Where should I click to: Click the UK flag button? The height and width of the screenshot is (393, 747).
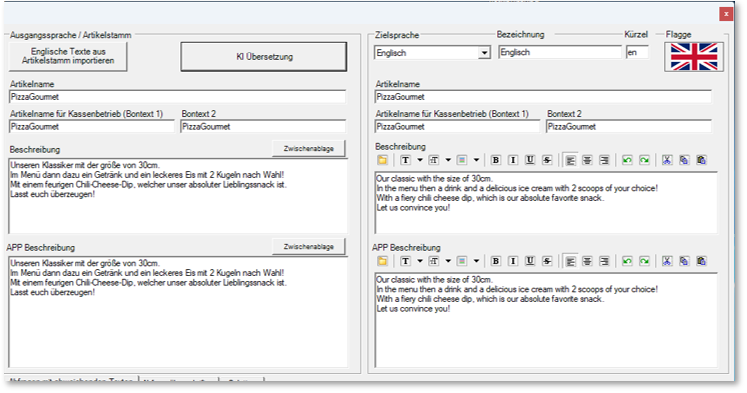point(694,57)
